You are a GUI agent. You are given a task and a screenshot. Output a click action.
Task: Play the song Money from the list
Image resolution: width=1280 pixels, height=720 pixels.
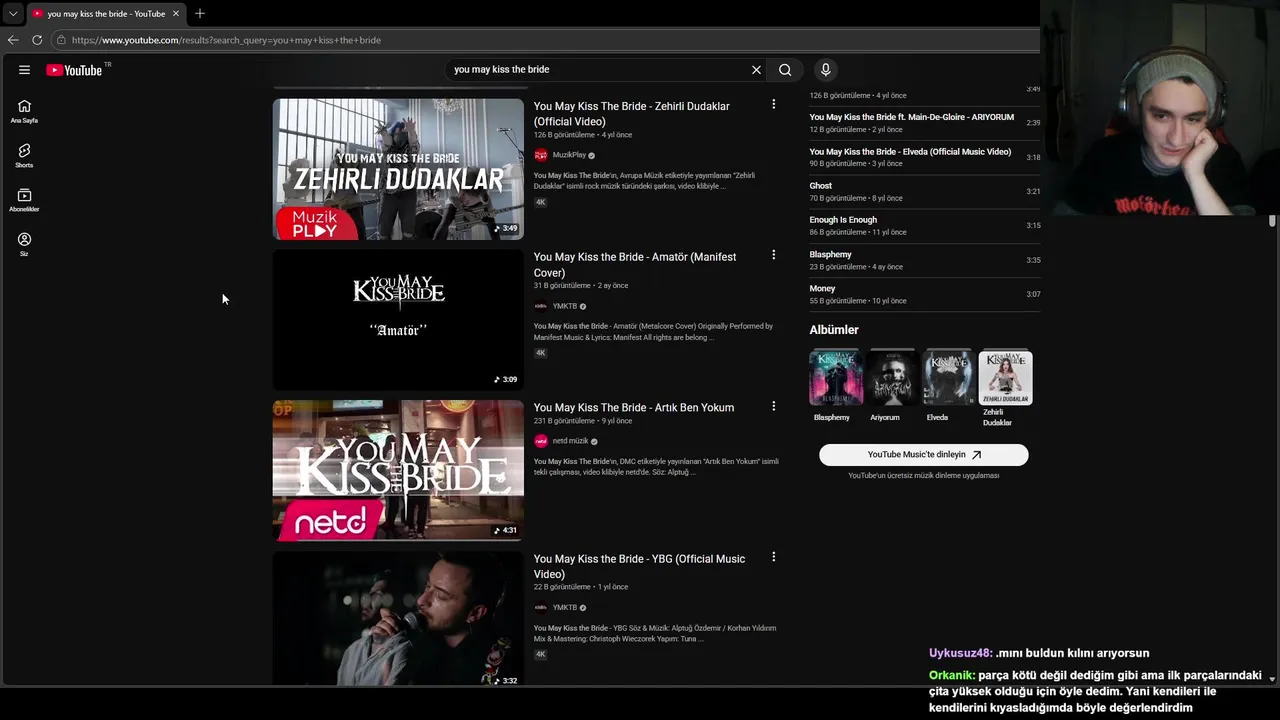[x=925, y=294]
